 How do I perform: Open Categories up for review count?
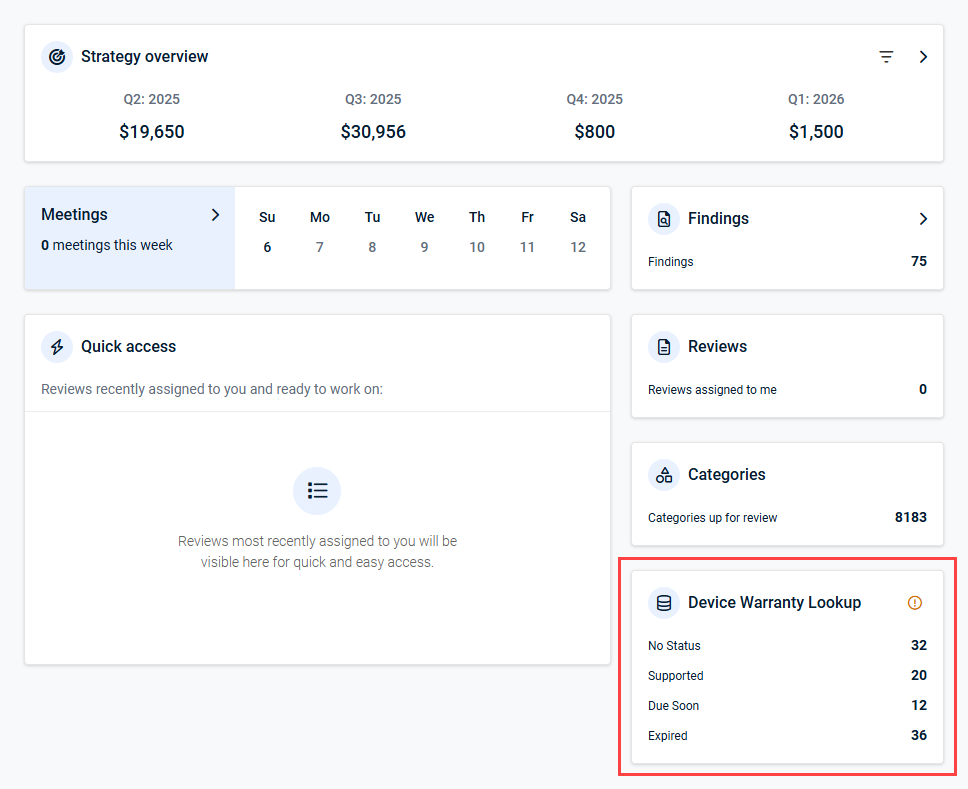[787, 517]
